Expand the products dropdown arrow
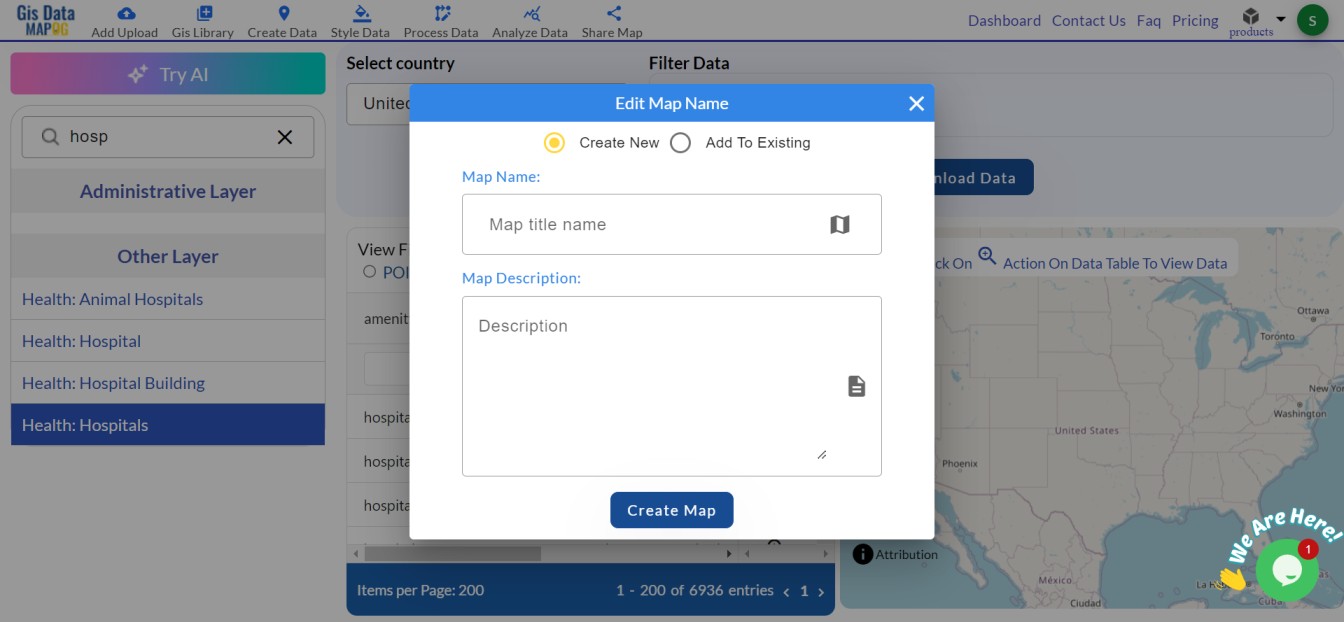 point(1279,17)
